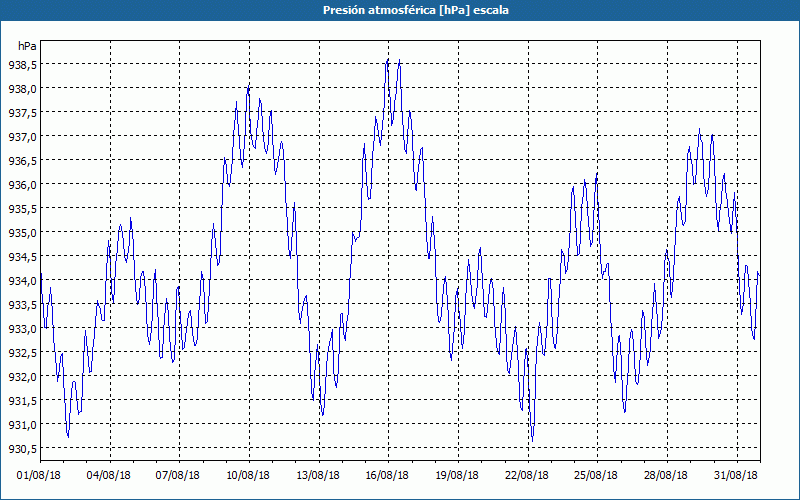Click the 934,0 y-axis label

point(22,281)
